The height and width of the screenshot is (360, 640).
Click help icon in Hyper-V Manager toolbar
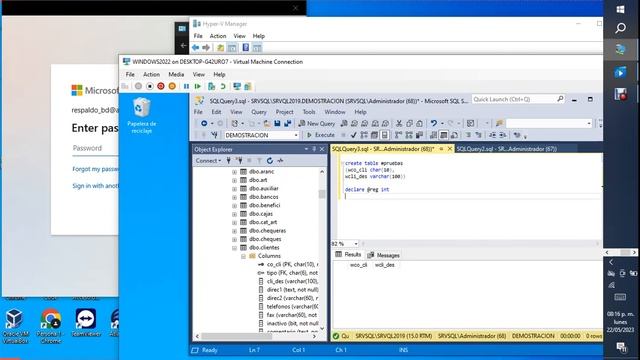pos(245,48)
